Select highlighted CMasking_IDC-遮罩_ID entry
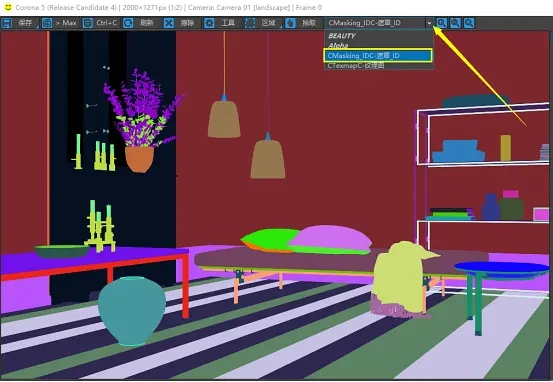 [x=378, y=56]
